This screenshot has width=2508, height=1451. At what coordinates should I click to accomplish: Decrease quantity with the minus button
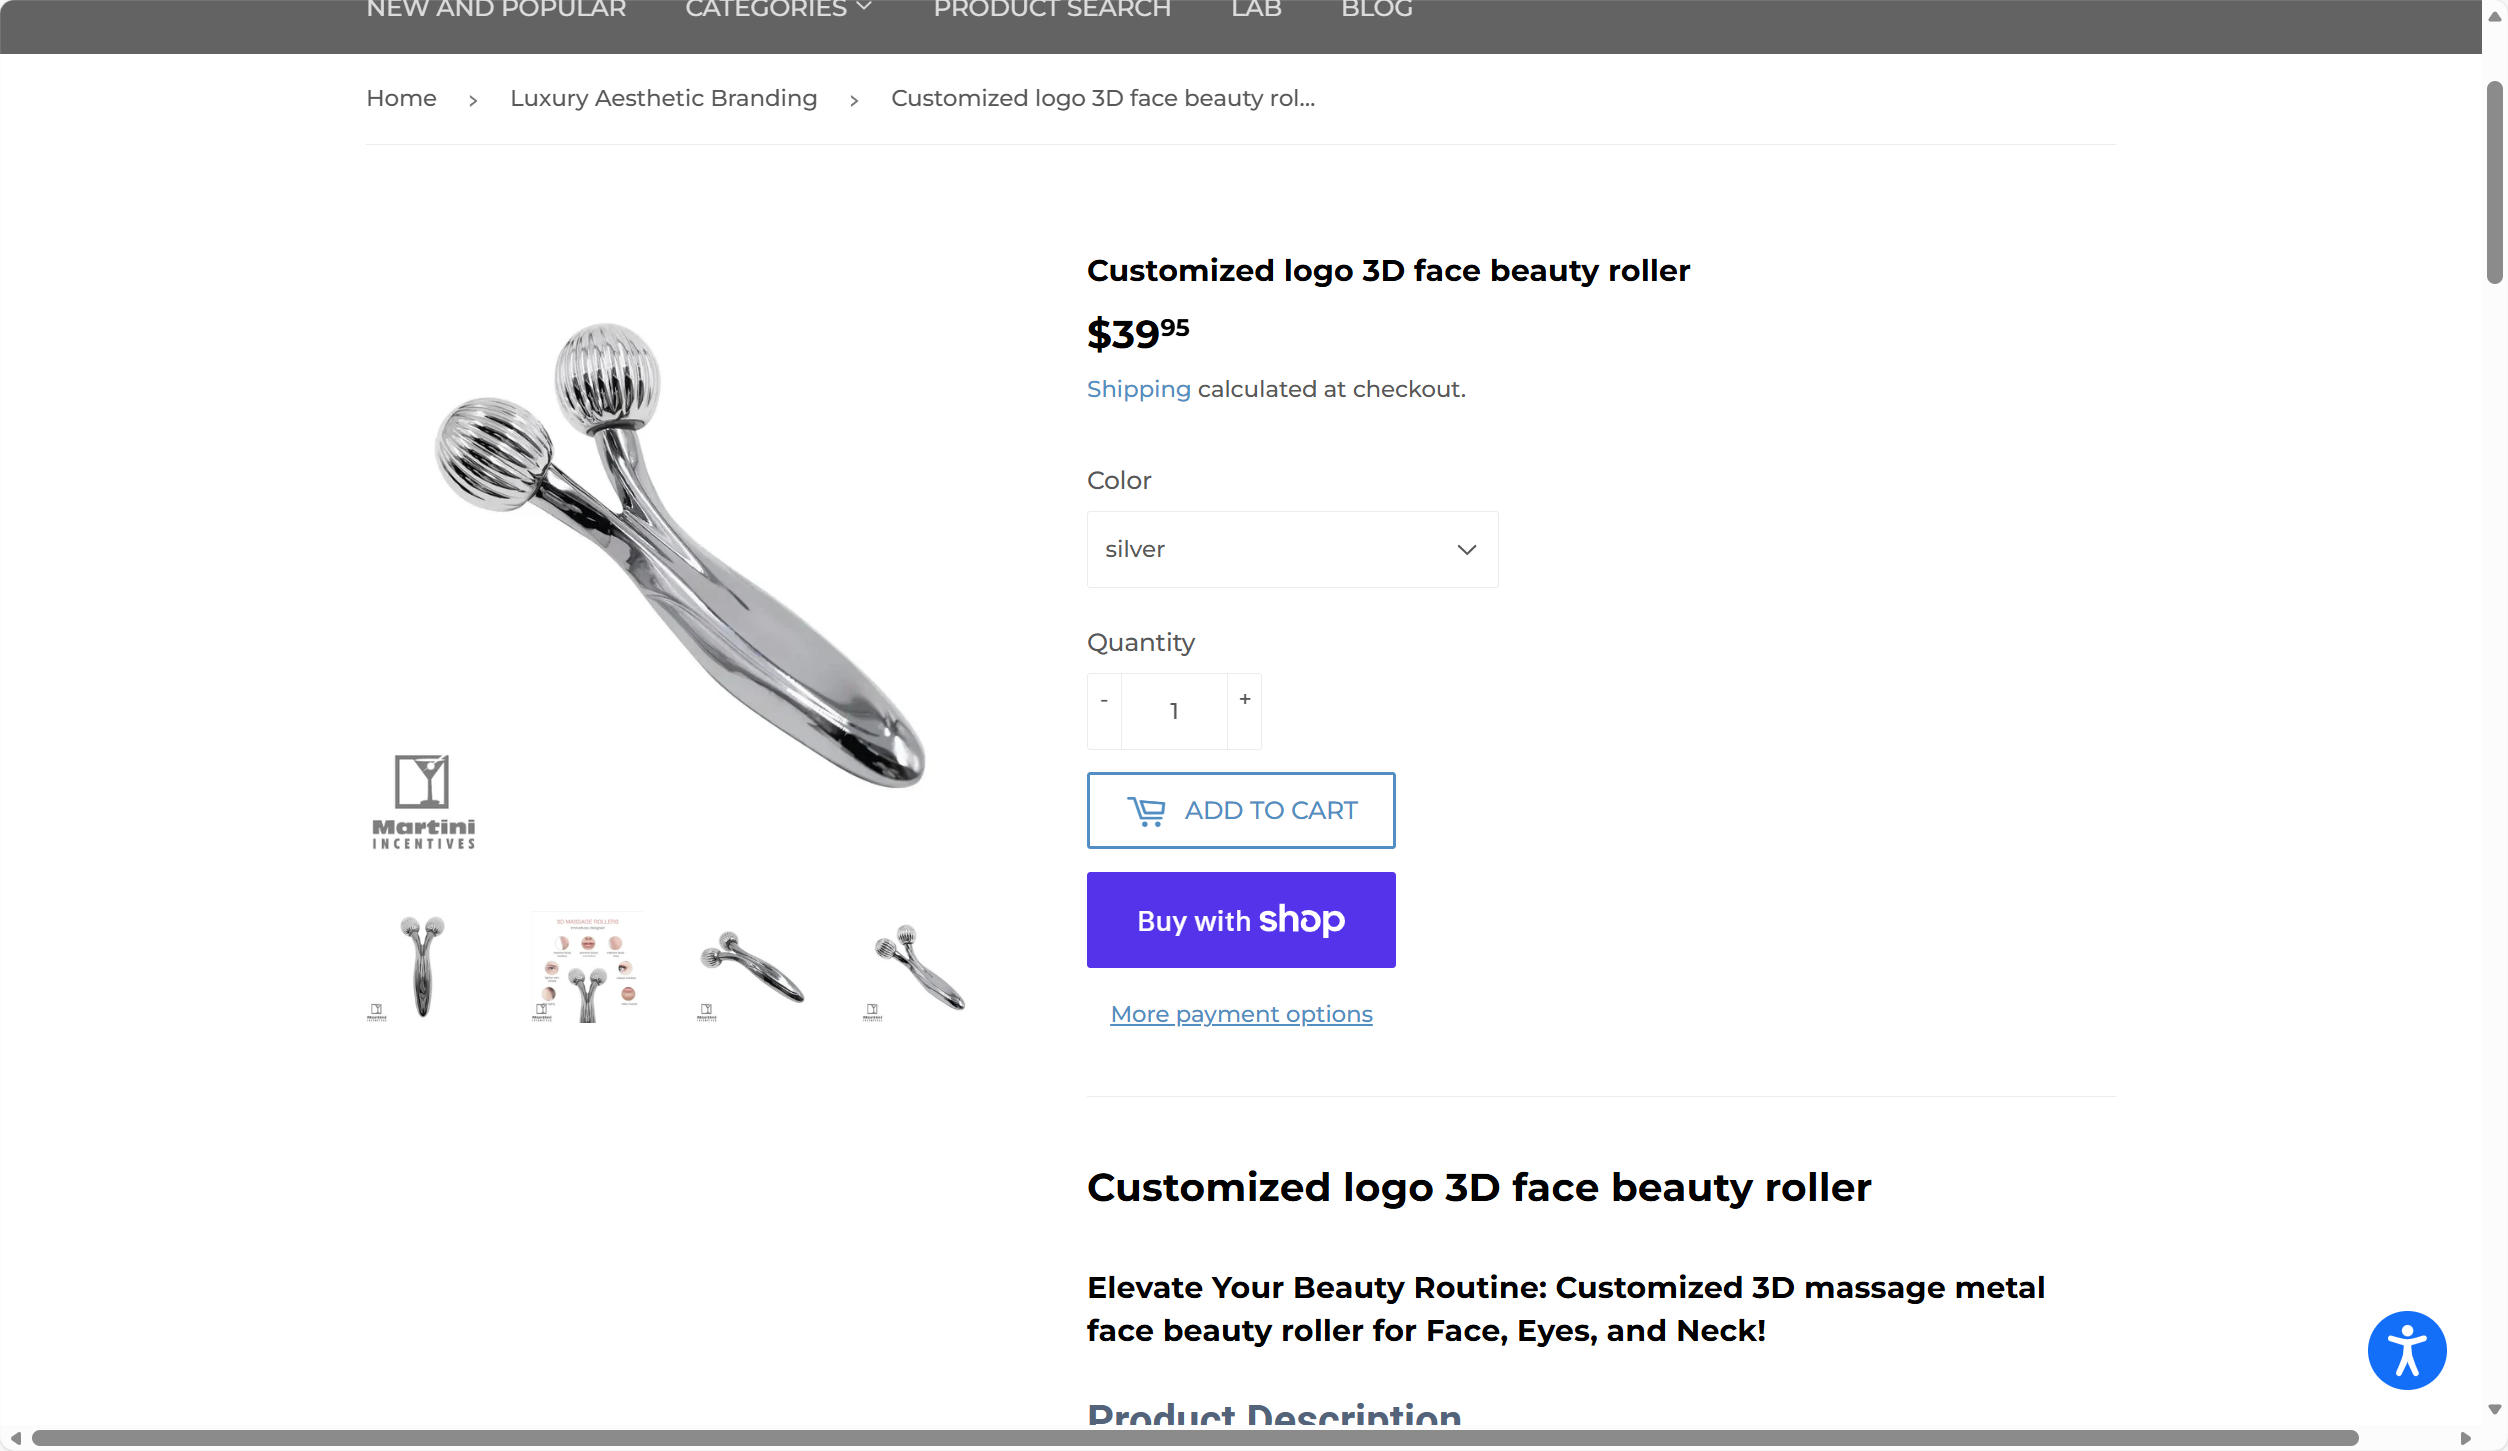point(1104,700)
